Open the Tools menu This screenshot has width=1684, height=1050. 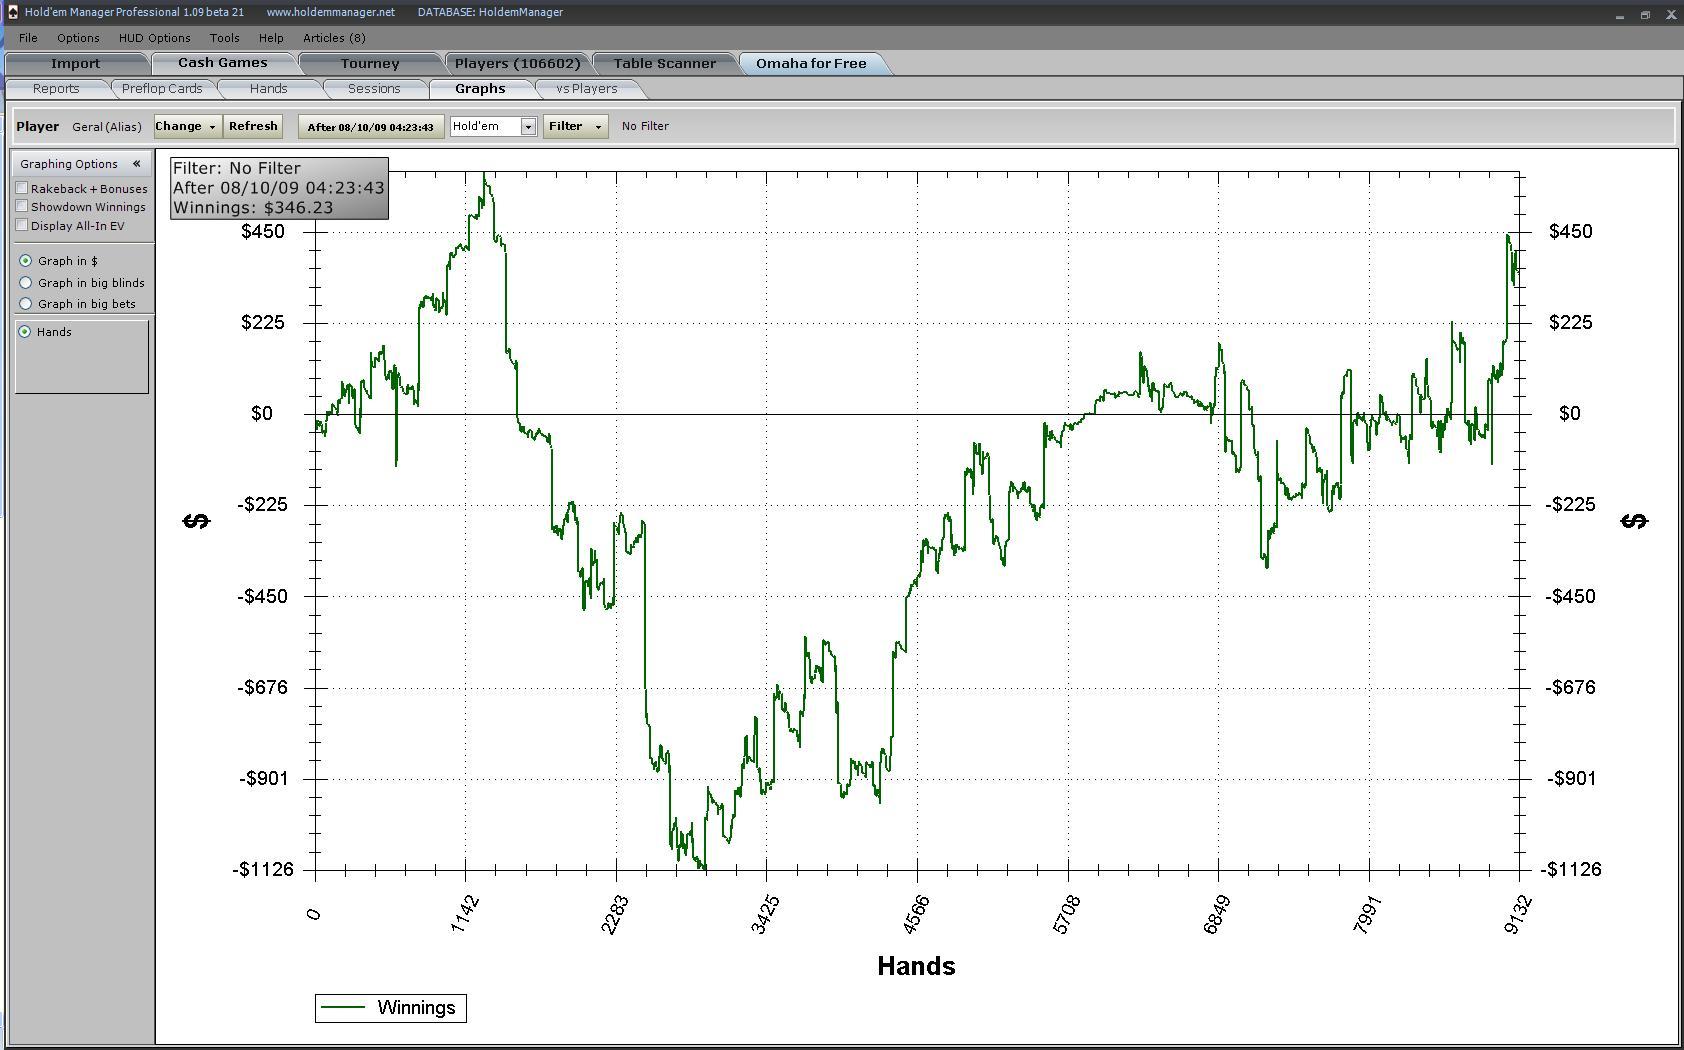click(224, 38)
